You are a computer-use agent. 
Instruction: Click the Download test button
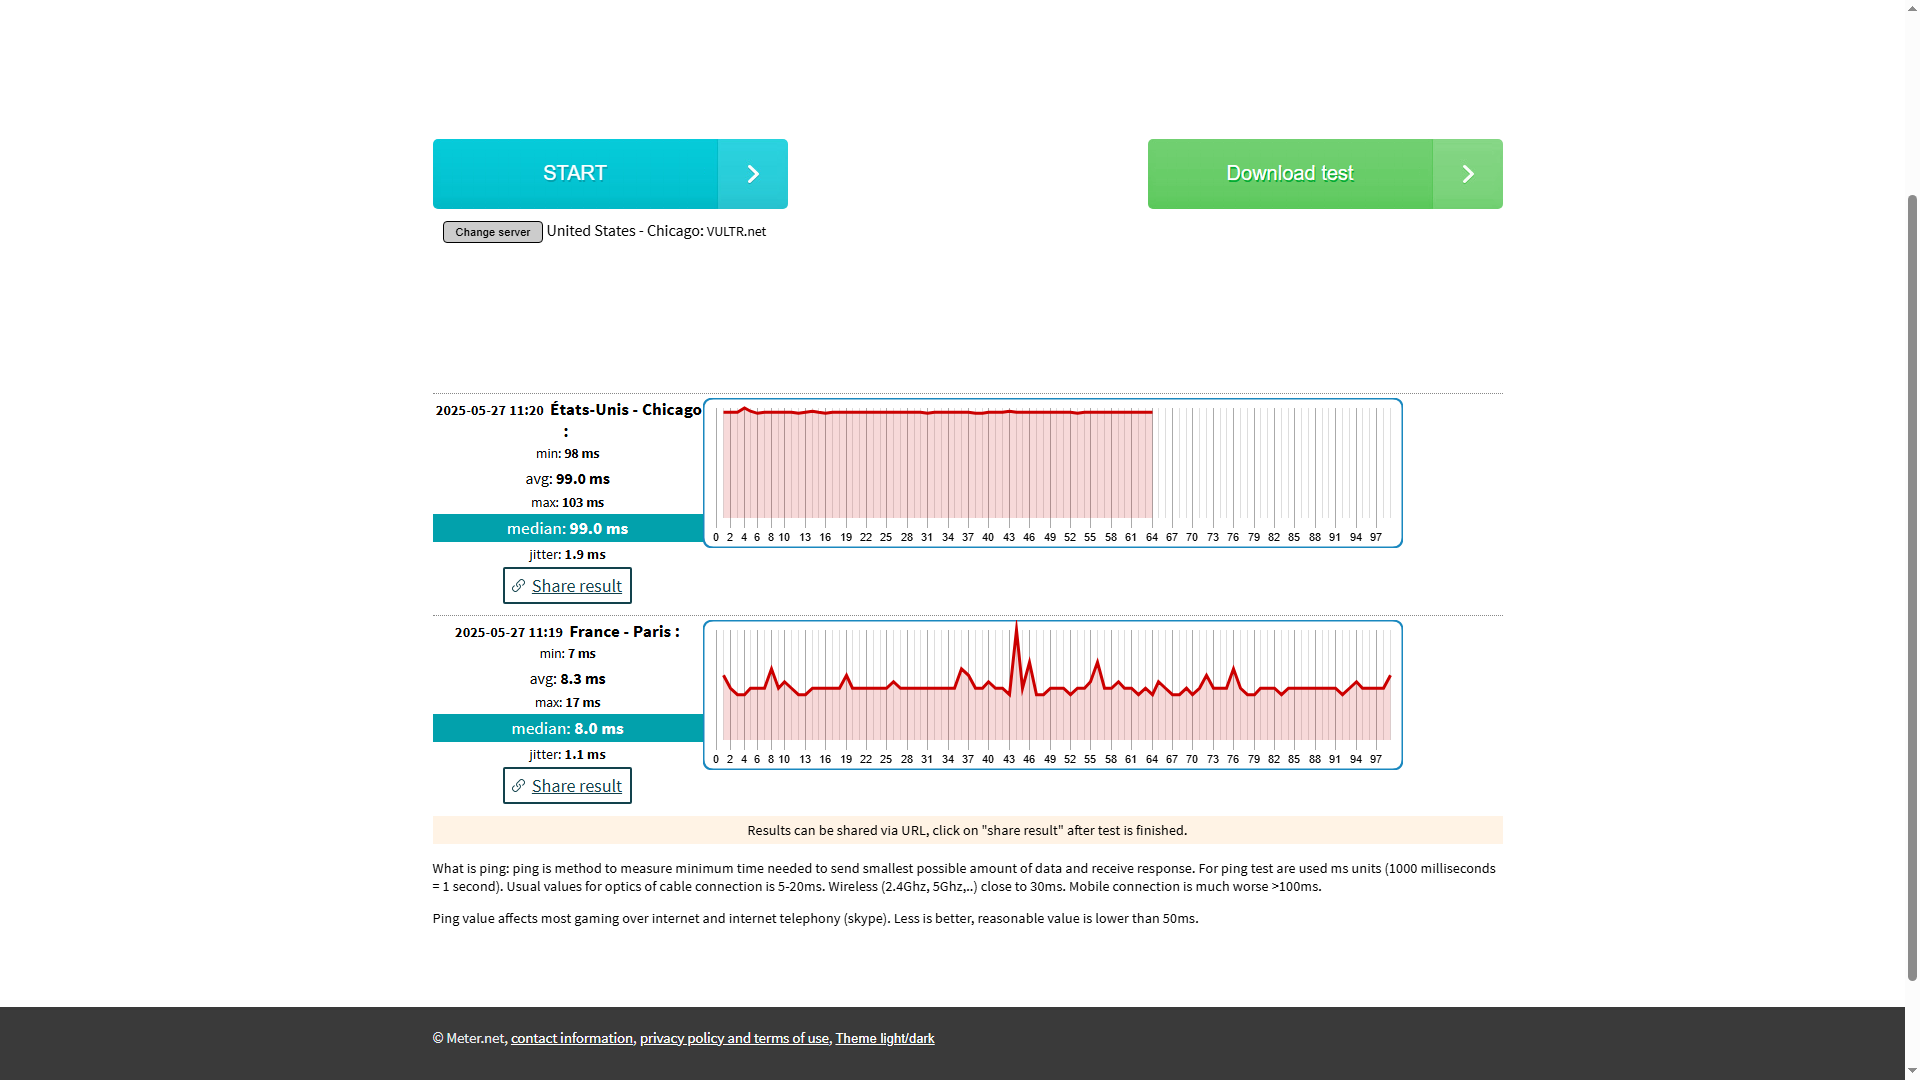(x=1290, y=174)
